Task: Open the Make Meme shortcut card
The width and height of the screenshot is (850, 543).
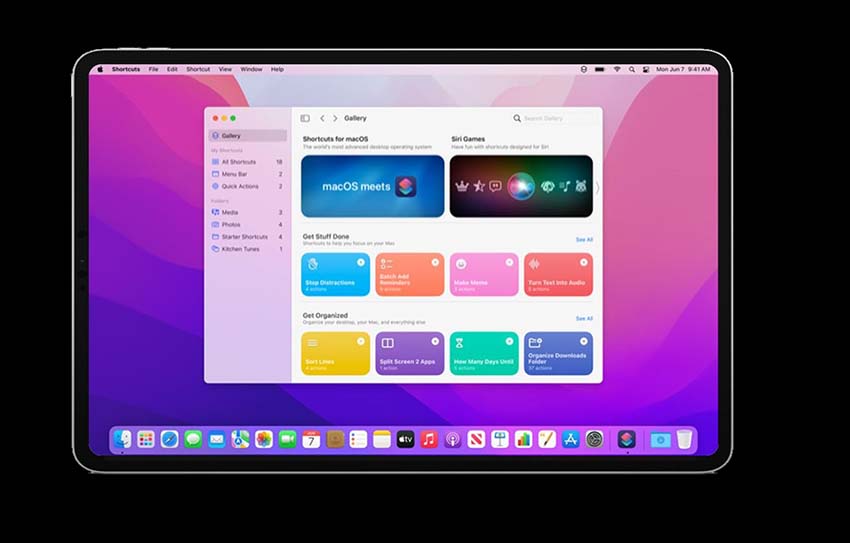Action: click(x=484, y=275)
